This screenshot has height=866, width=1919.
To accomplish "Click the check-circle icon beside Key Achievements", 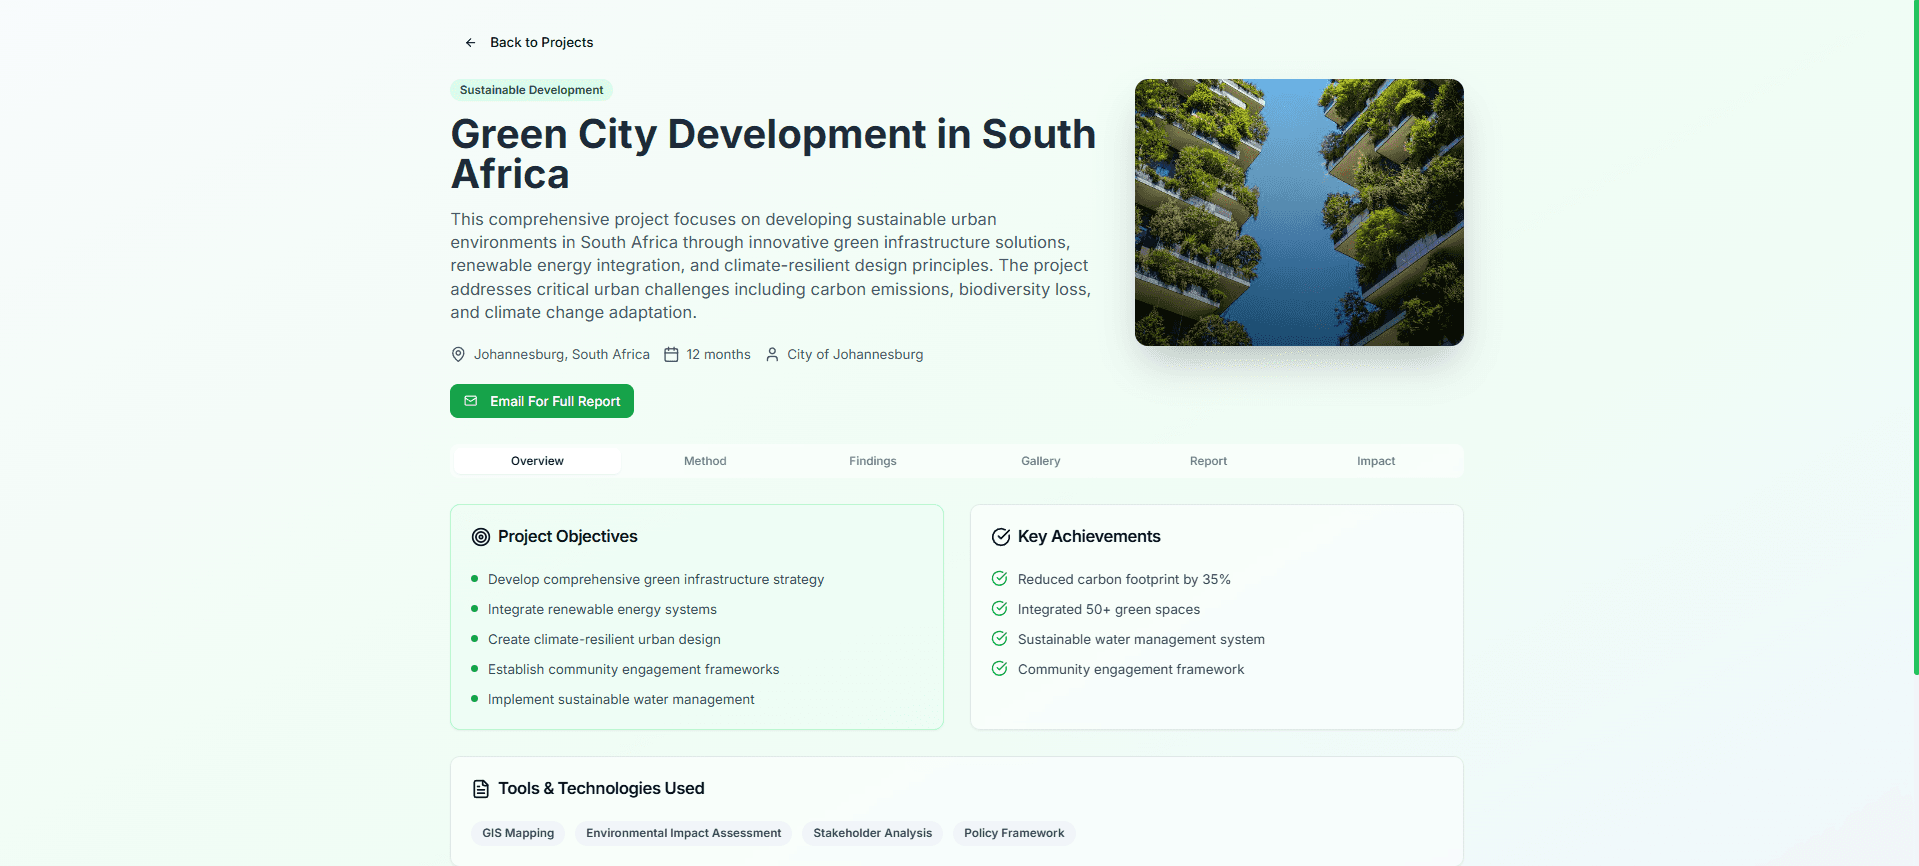I will click(1001, 537).
